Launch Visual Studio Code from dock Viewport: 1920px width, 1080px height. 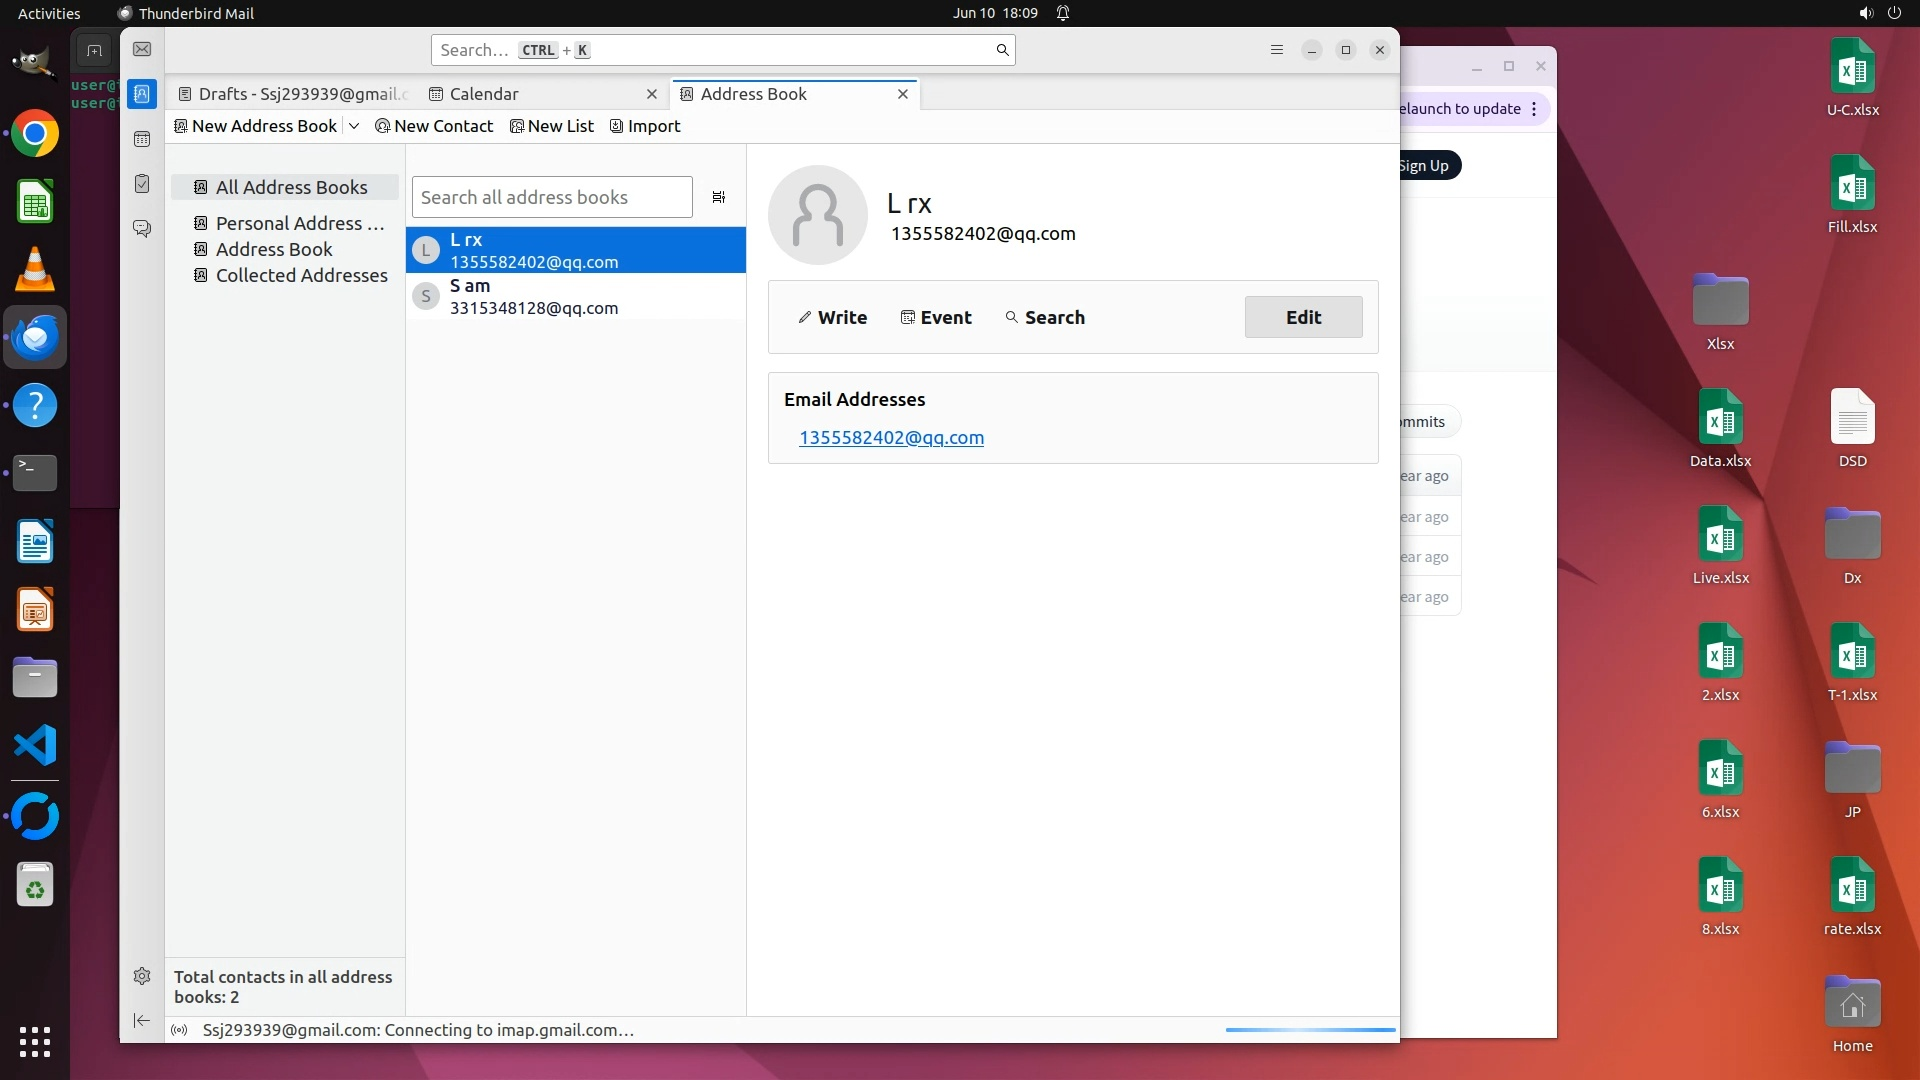35,746
